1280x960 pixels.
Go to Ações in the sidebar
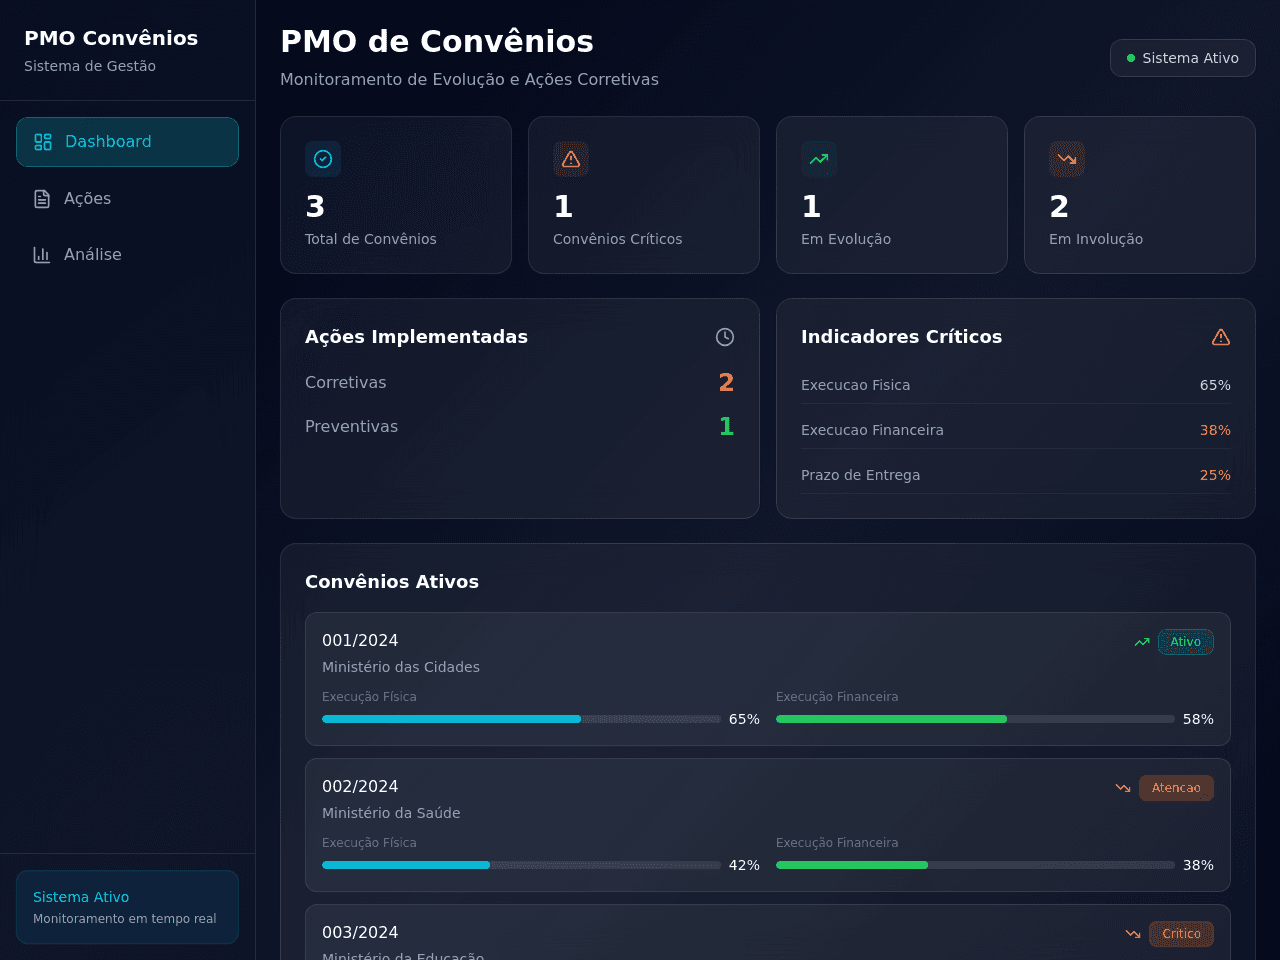pyautogui.click(x=127, y=199)
